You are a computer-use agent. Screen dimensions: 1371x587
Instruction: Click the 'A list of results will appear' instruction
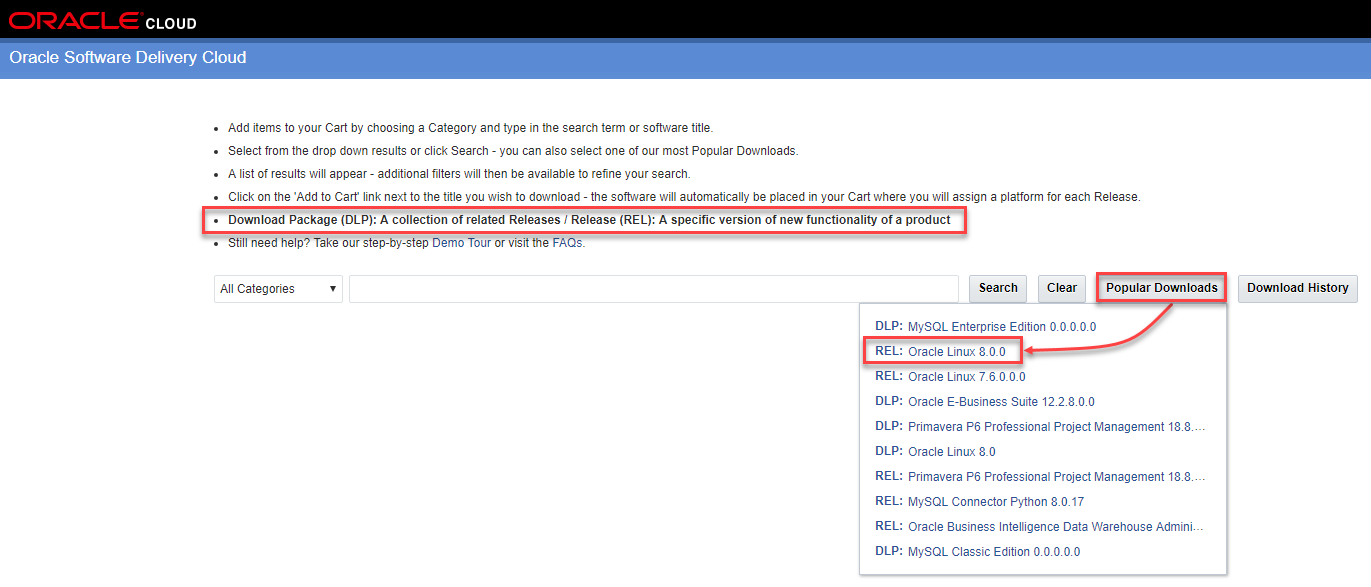[459, 174]
